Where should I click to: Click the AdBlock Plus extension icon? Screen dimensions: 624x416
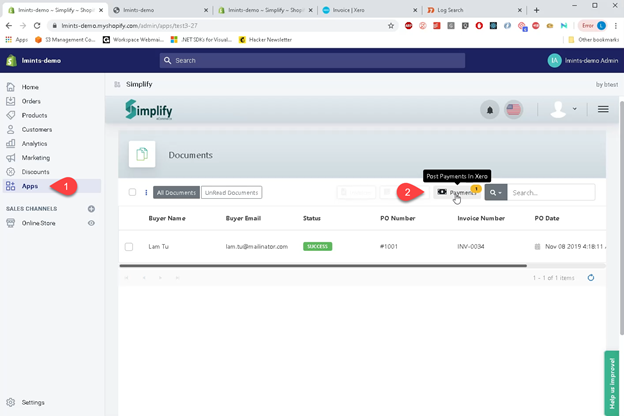pos(408,25)
